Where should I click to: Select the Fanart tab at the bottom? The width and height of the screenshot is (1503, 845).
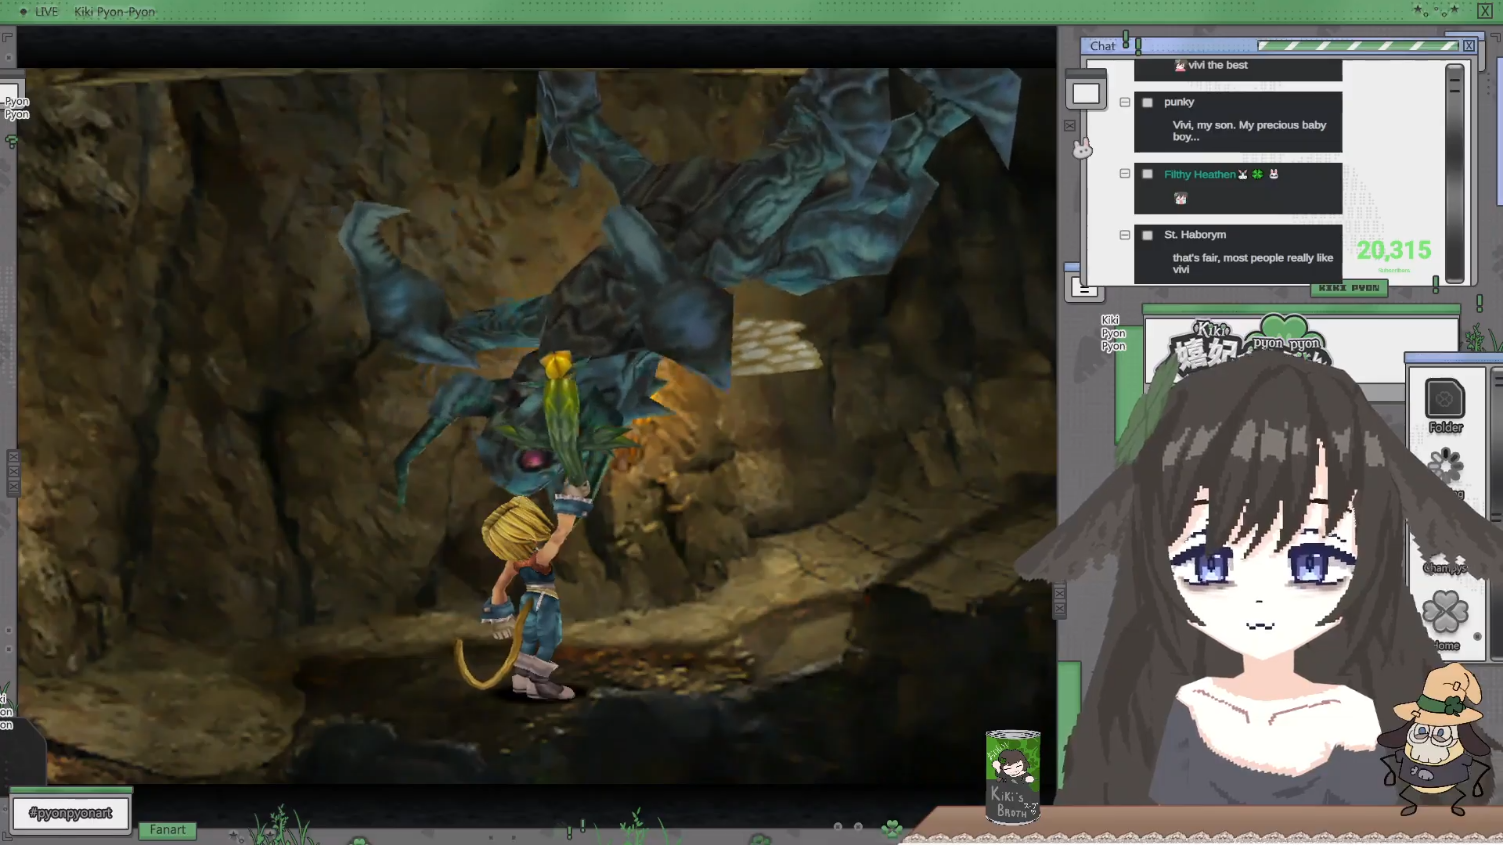(167, 830)
